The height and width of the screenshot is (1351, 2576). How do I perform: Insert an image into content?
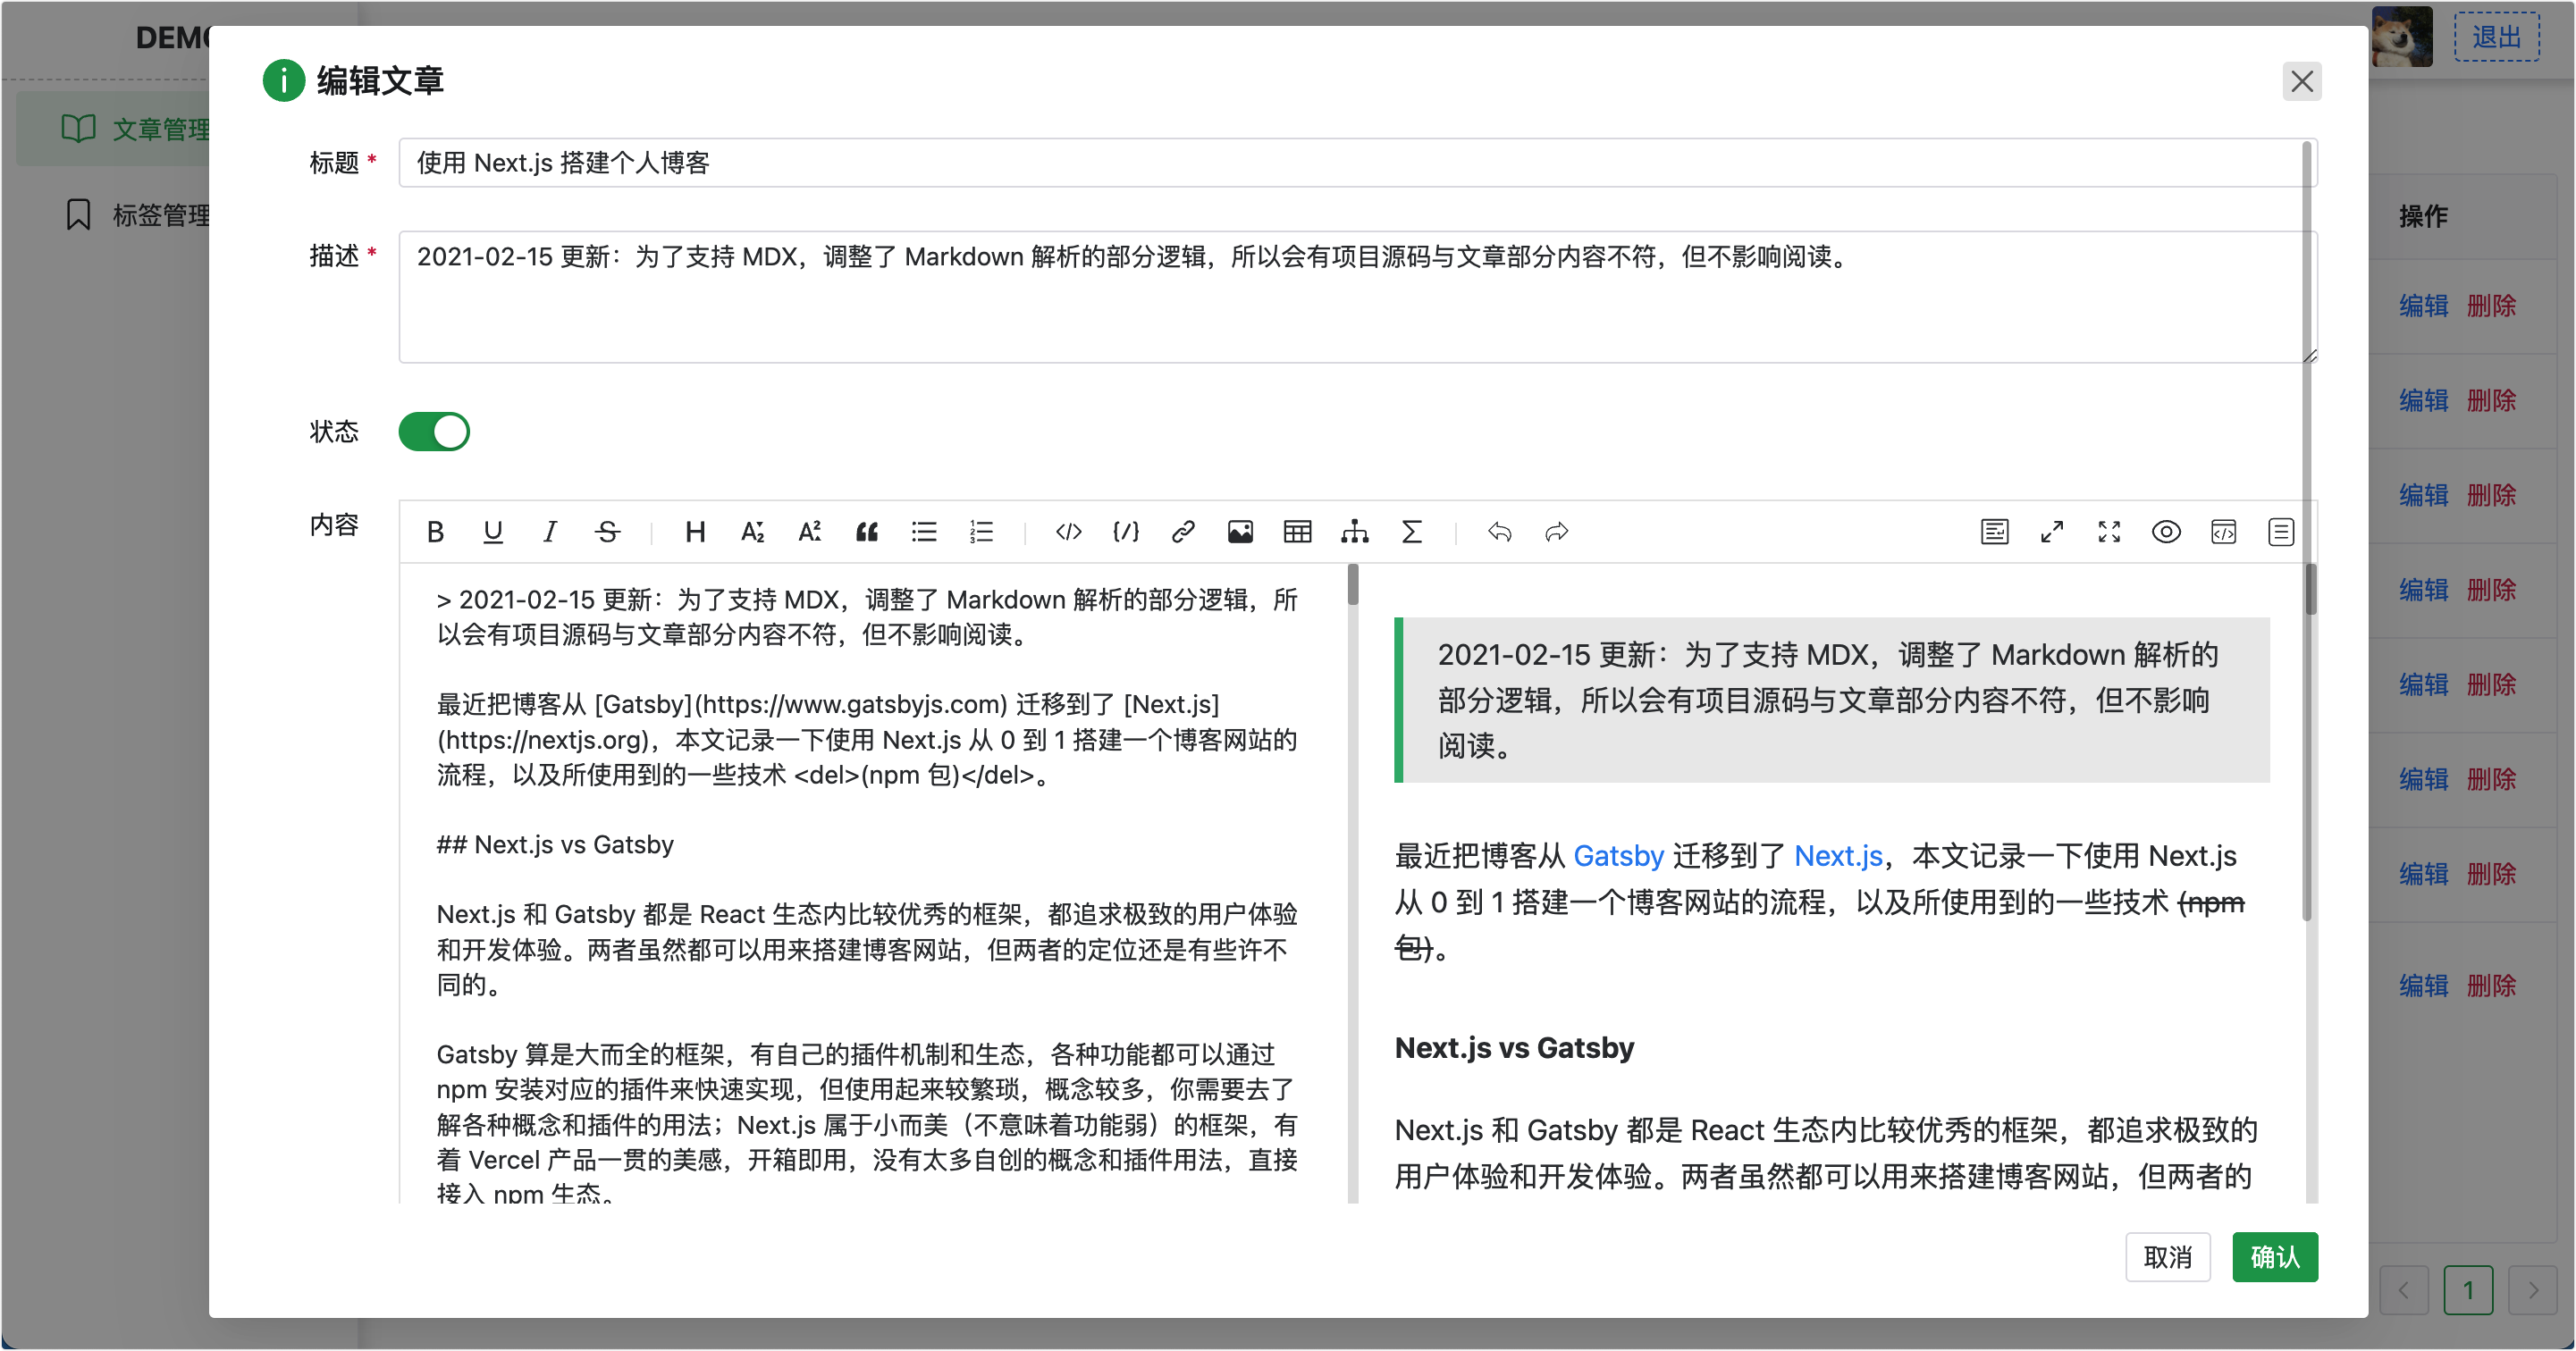[1240, 532]
